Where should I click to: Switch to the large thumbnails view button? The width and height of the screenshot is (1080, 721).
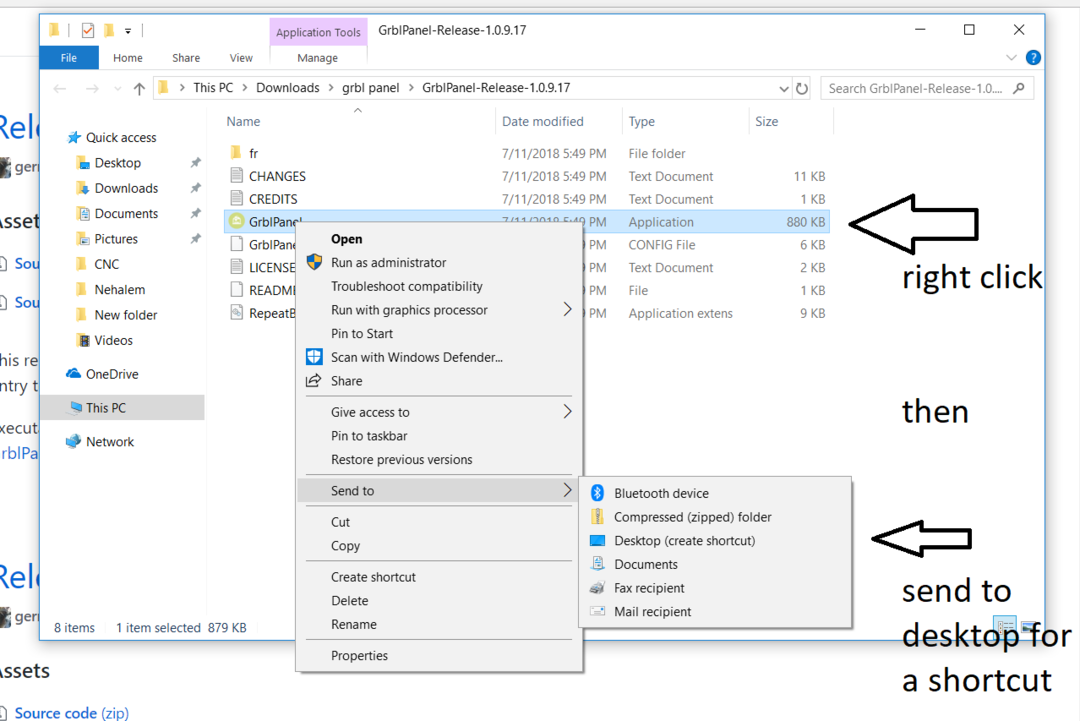[x=1027, y=627]
